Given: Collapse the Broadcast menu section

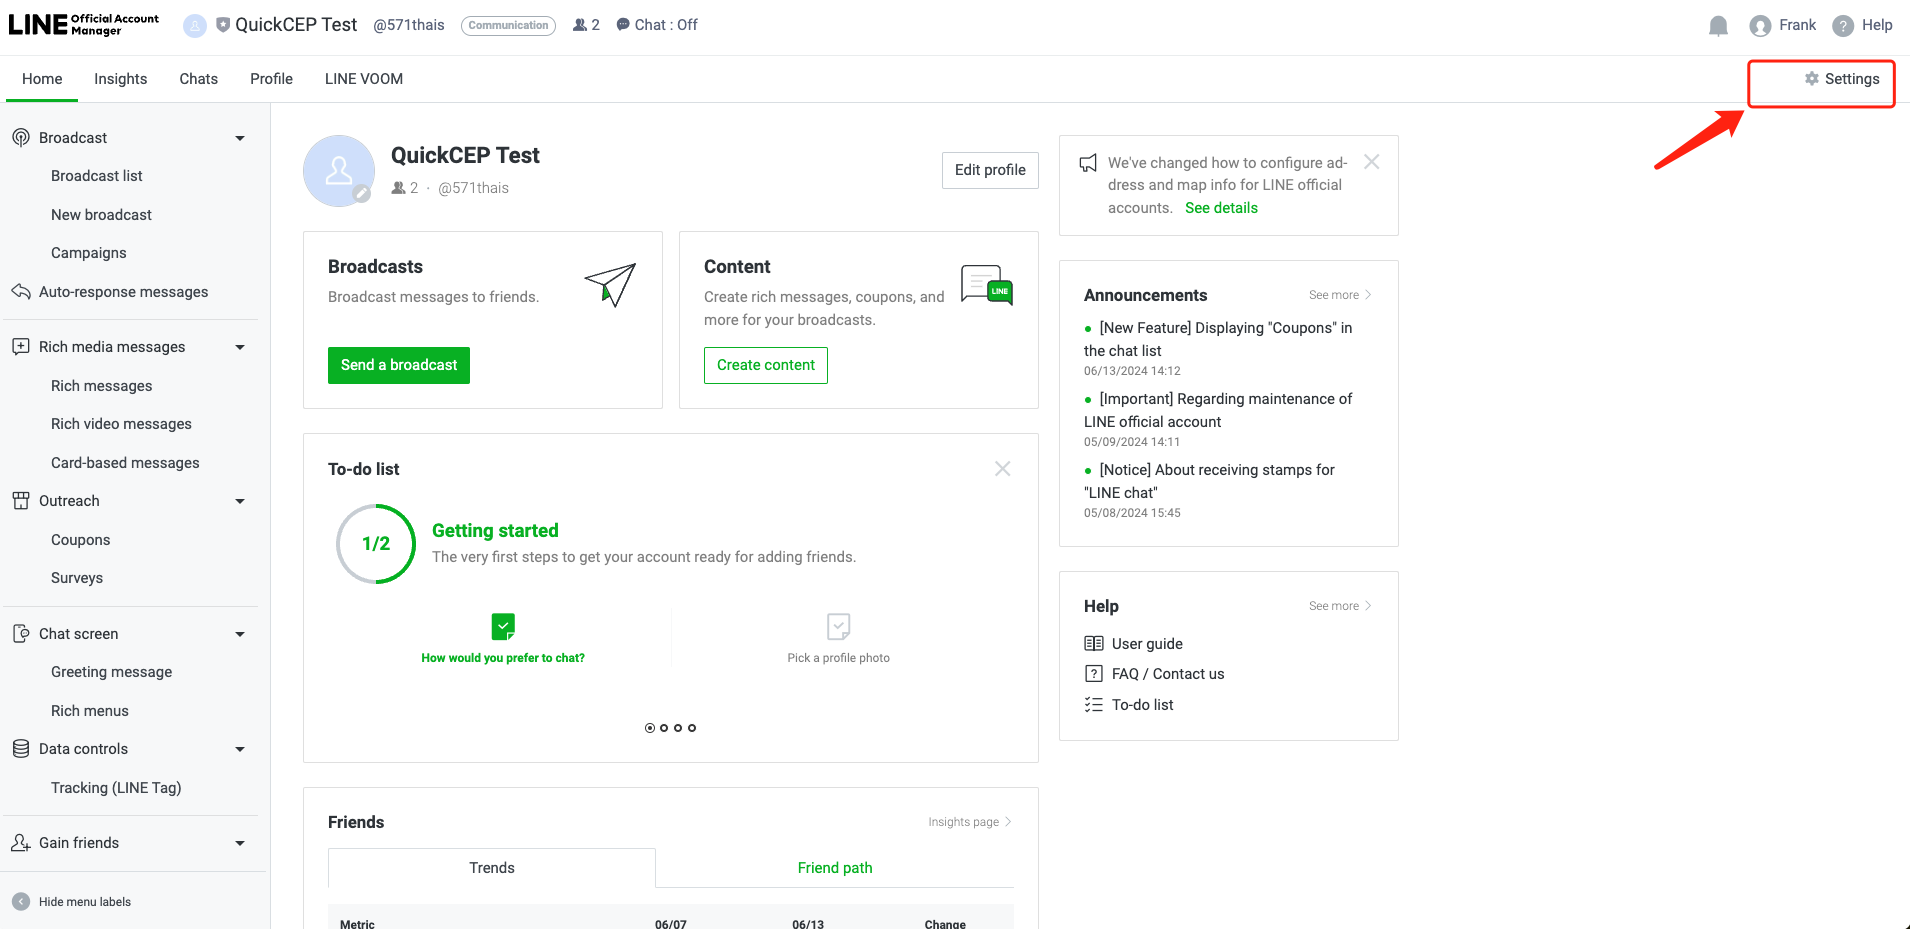Looking at the screenshot, I should (x=240, y=138).
